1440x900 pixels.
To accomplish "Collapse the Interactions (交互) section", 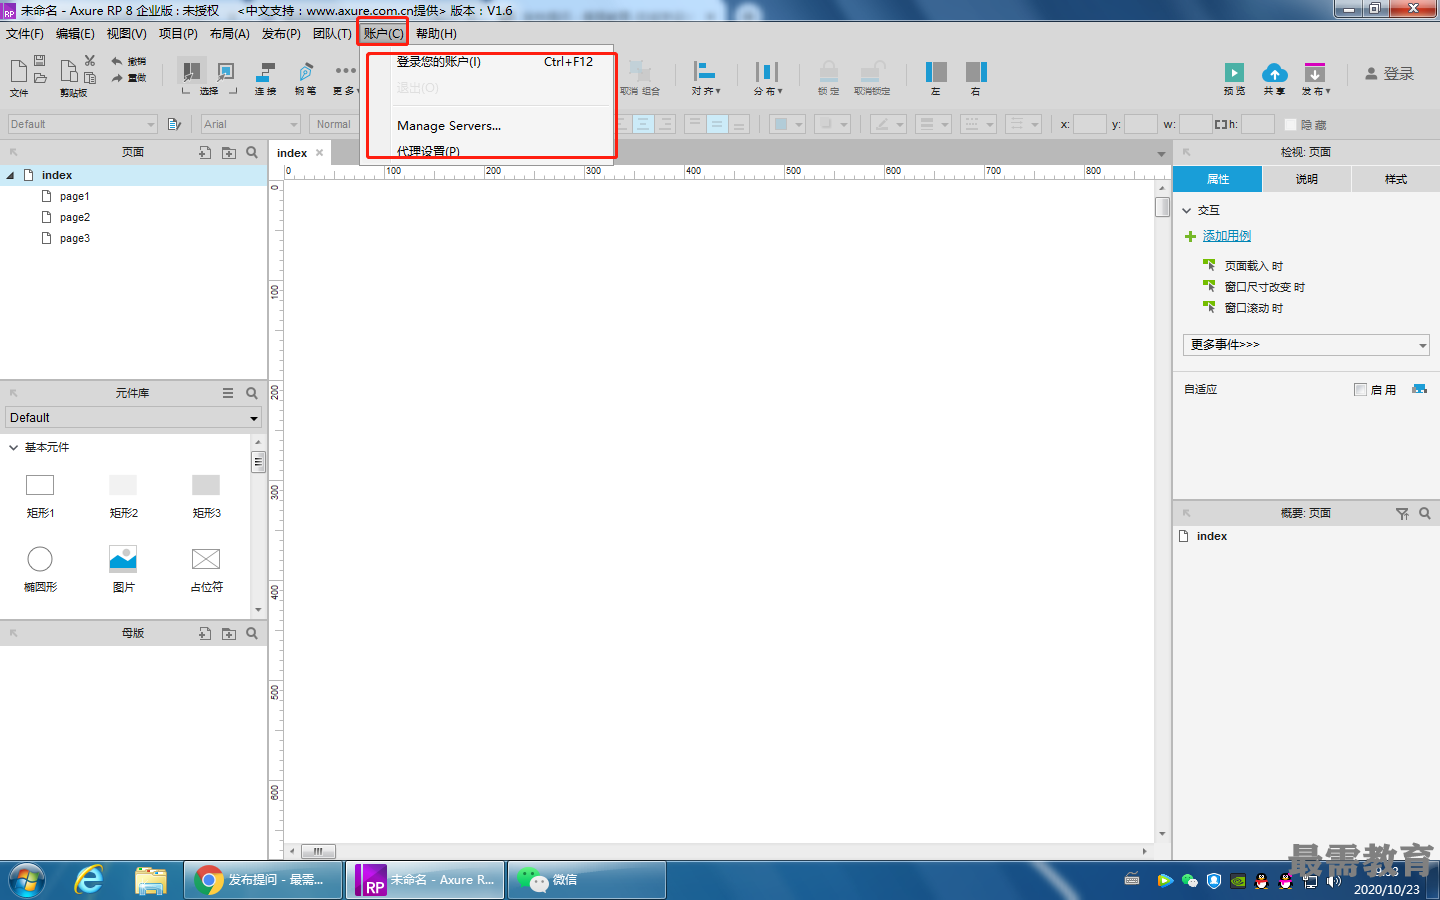I will pyautogui.click(x=1187, y=210).
